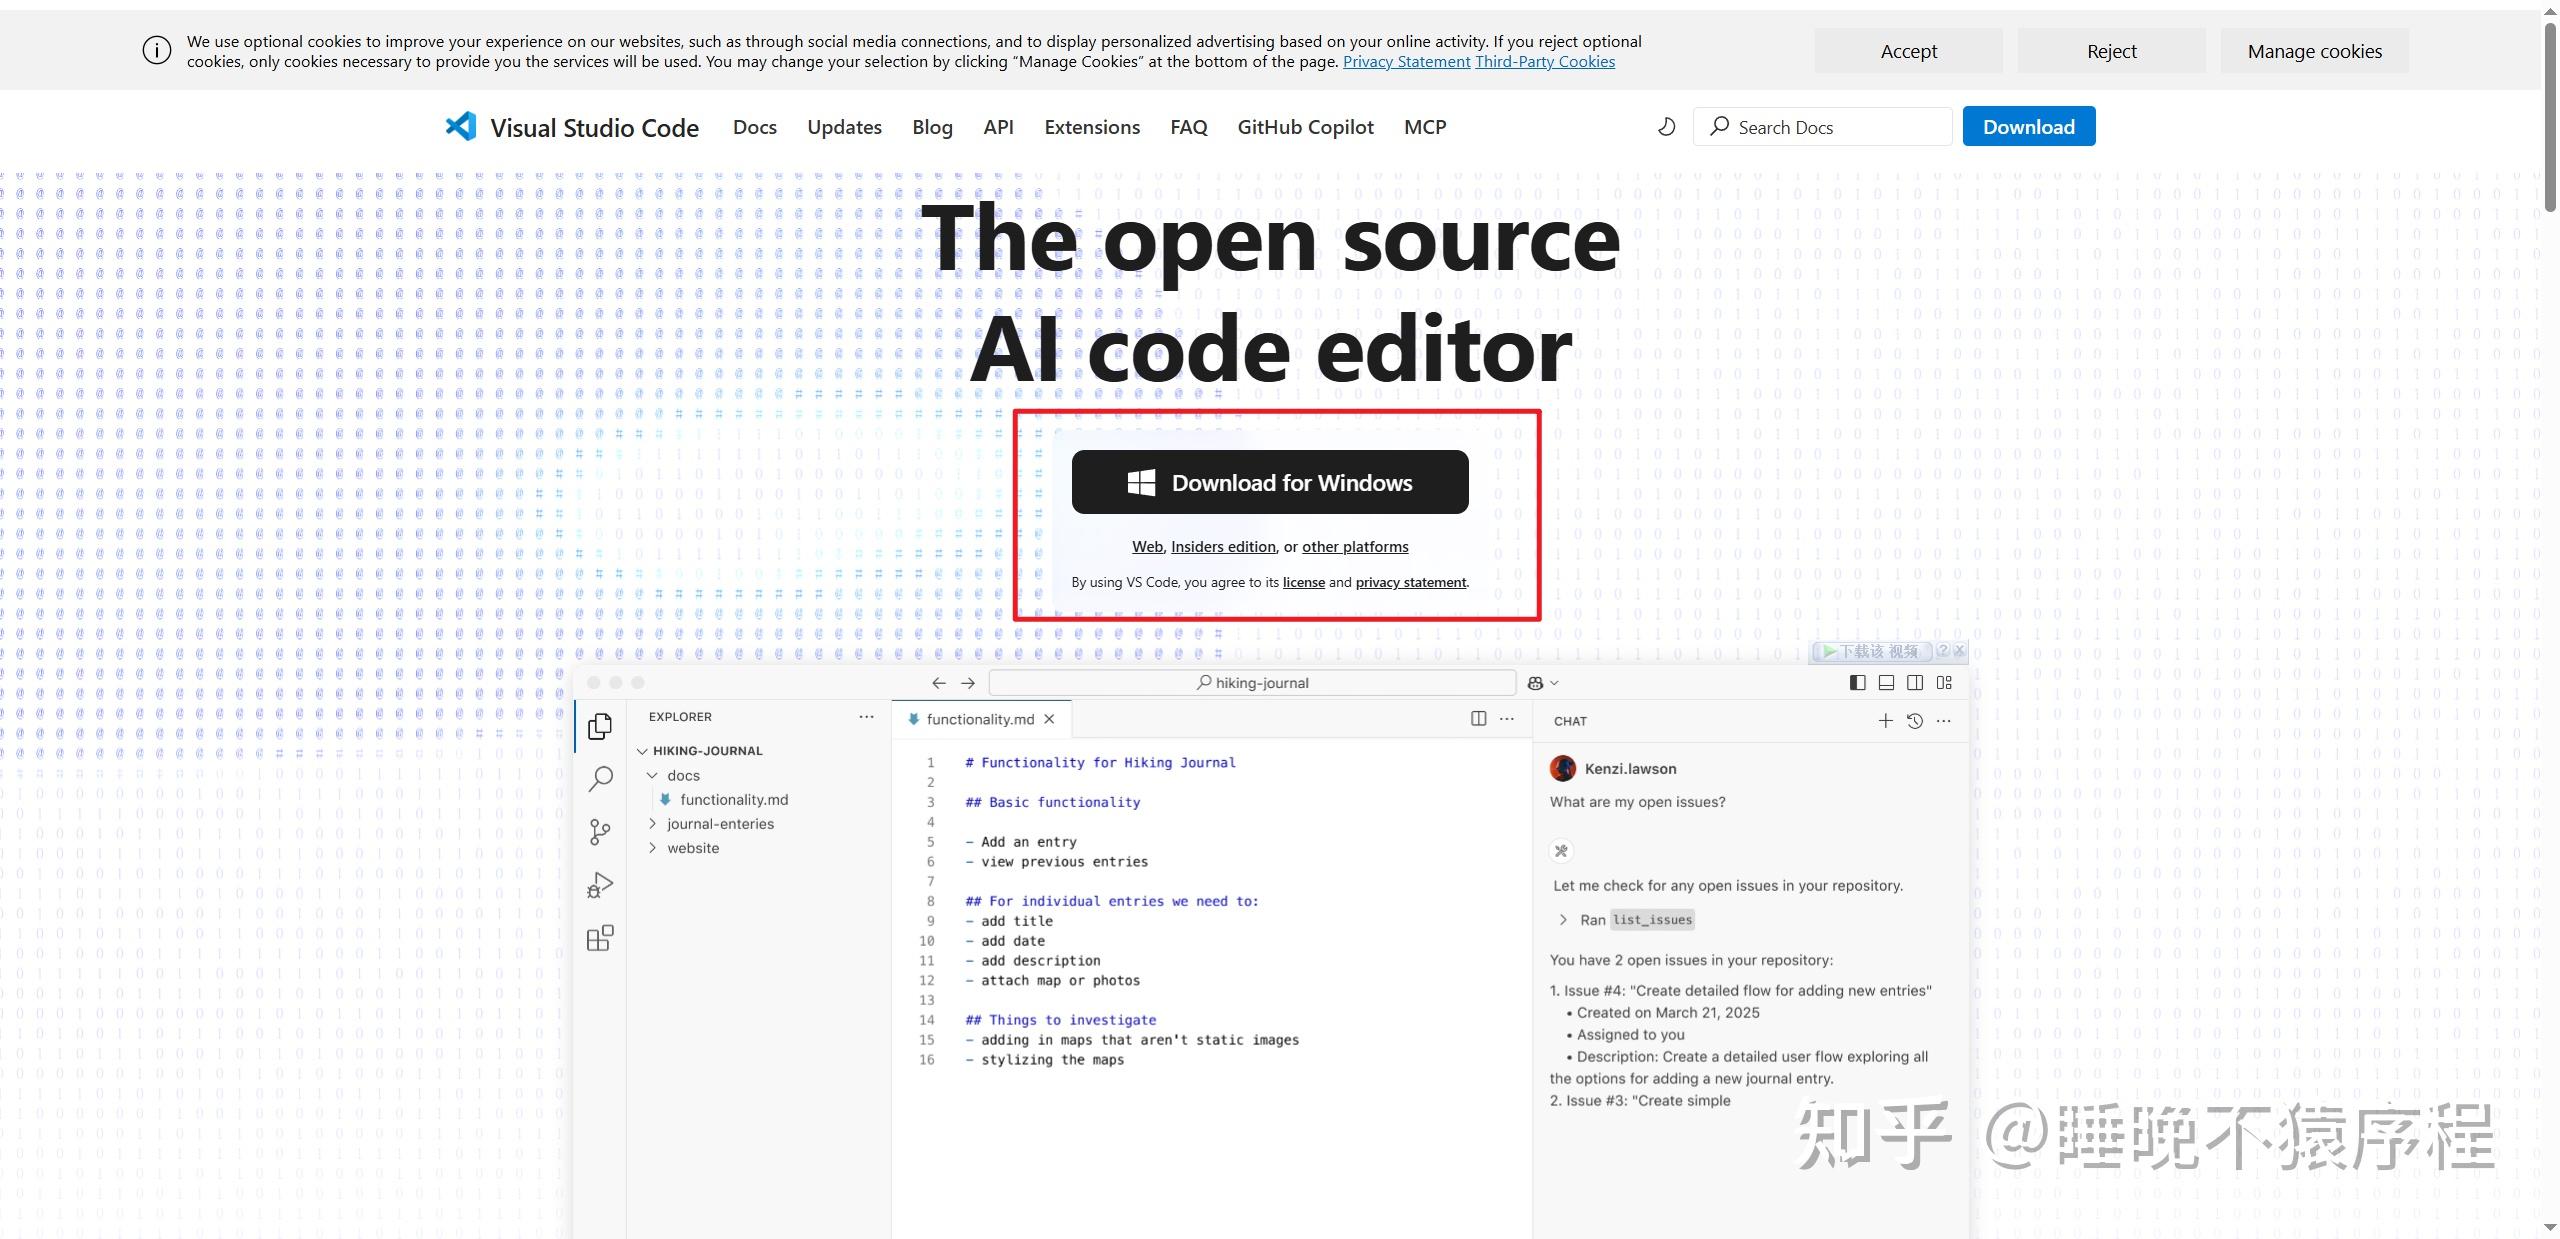Select the functionality.md editor tab
2560x1239 pixels.
pos(979,719)
